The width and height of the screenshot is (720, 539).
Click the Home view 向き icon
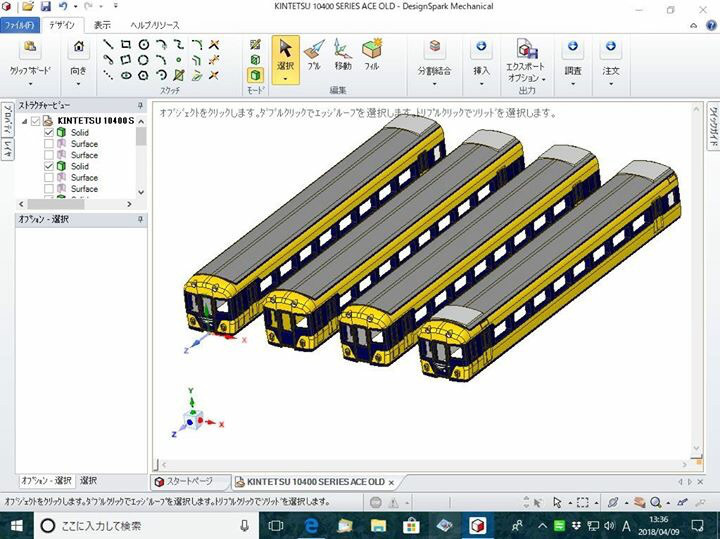(79, 46)
